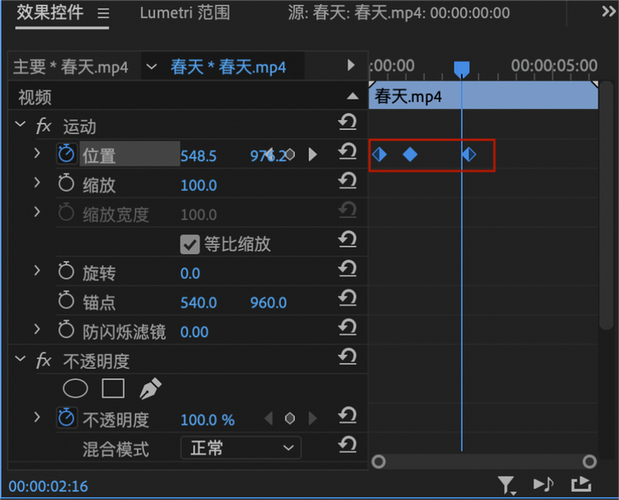Open the 混合模式 dropdown showing 正常
The width and height of the screenshot is (619, 500).
[241, 448]
